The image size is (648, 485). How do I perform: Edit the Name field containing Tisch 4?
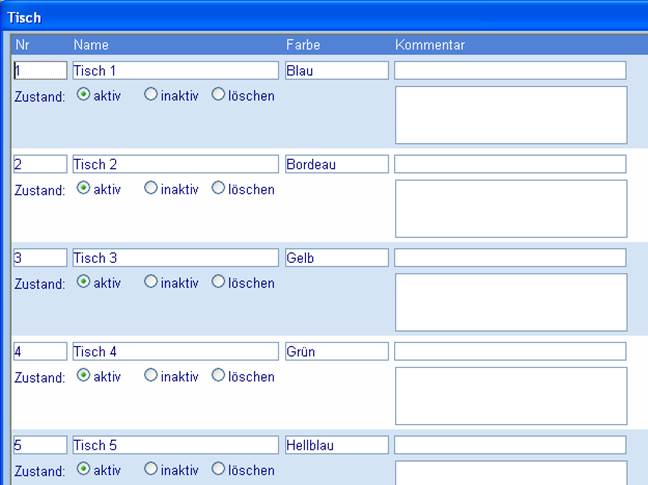click(x=175, y=352)
